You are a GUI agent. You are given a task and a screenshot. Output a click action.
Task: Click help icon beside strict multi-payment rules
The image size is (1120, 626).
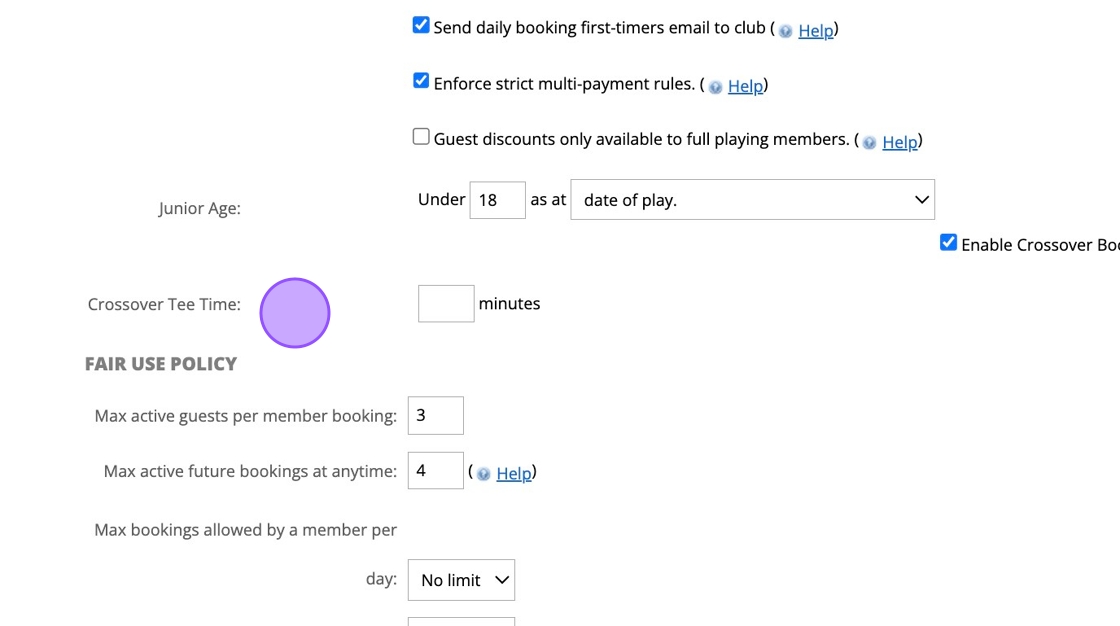(715, 87)
